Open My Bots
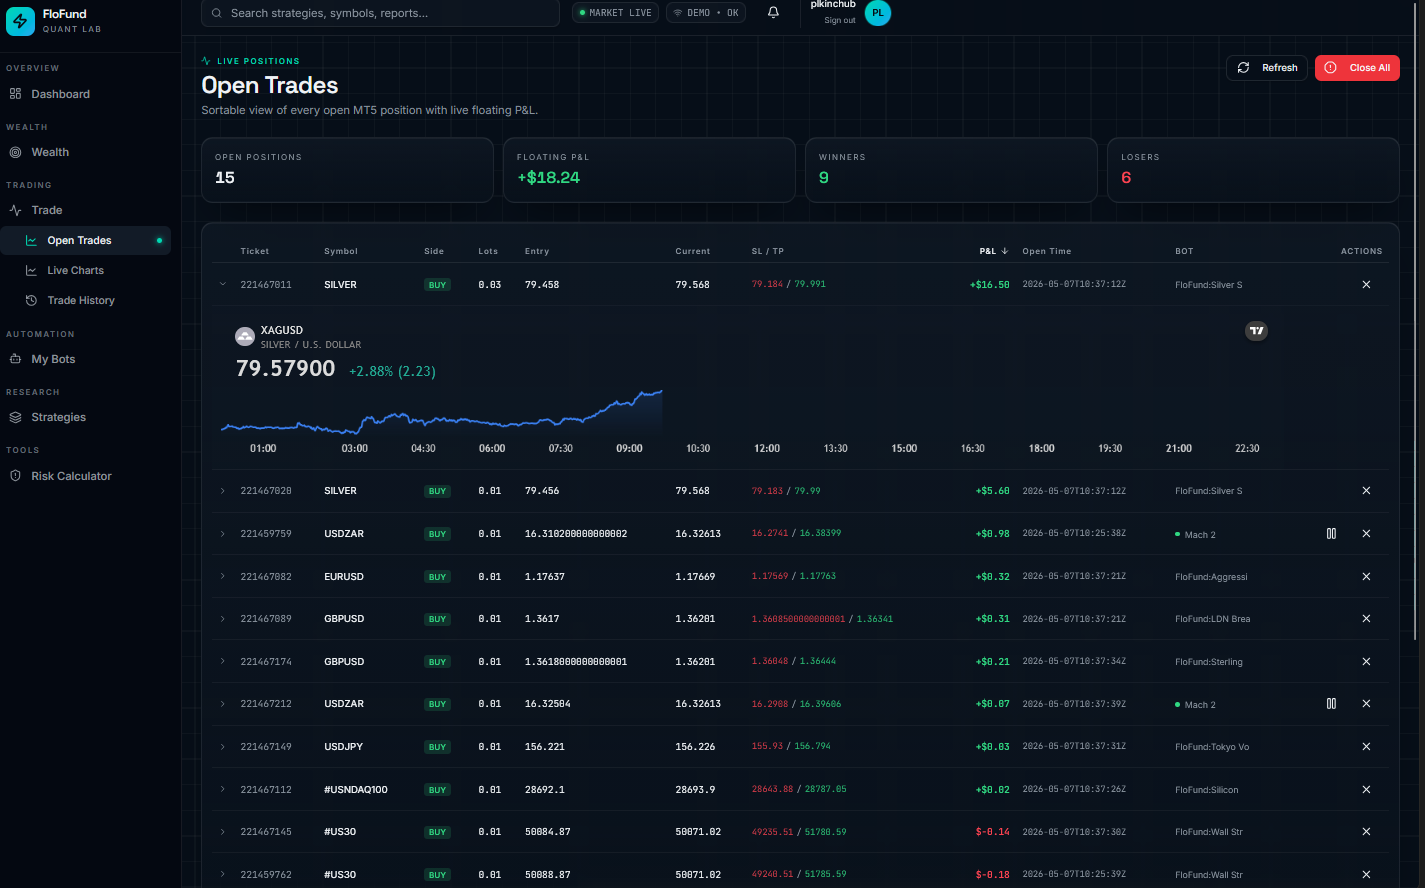The height and width of the screenshot is (888, 1425). point(86,359)
